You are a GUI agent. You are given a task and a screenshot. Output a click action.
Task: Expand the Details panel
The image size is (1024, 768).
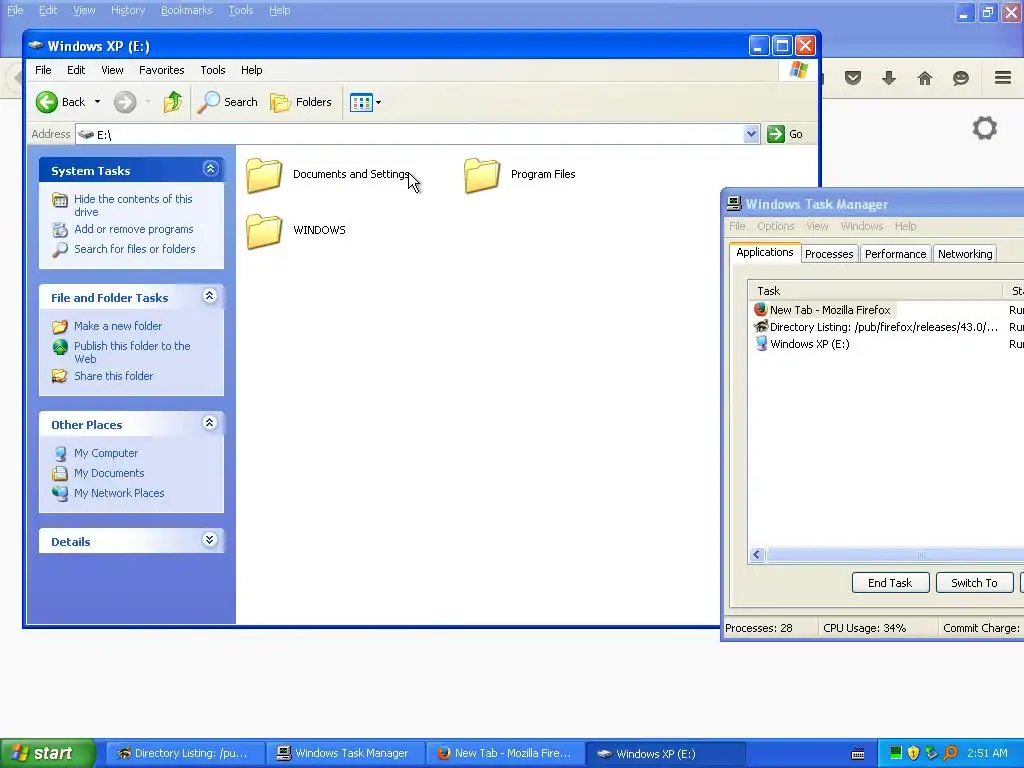(210, 539)
